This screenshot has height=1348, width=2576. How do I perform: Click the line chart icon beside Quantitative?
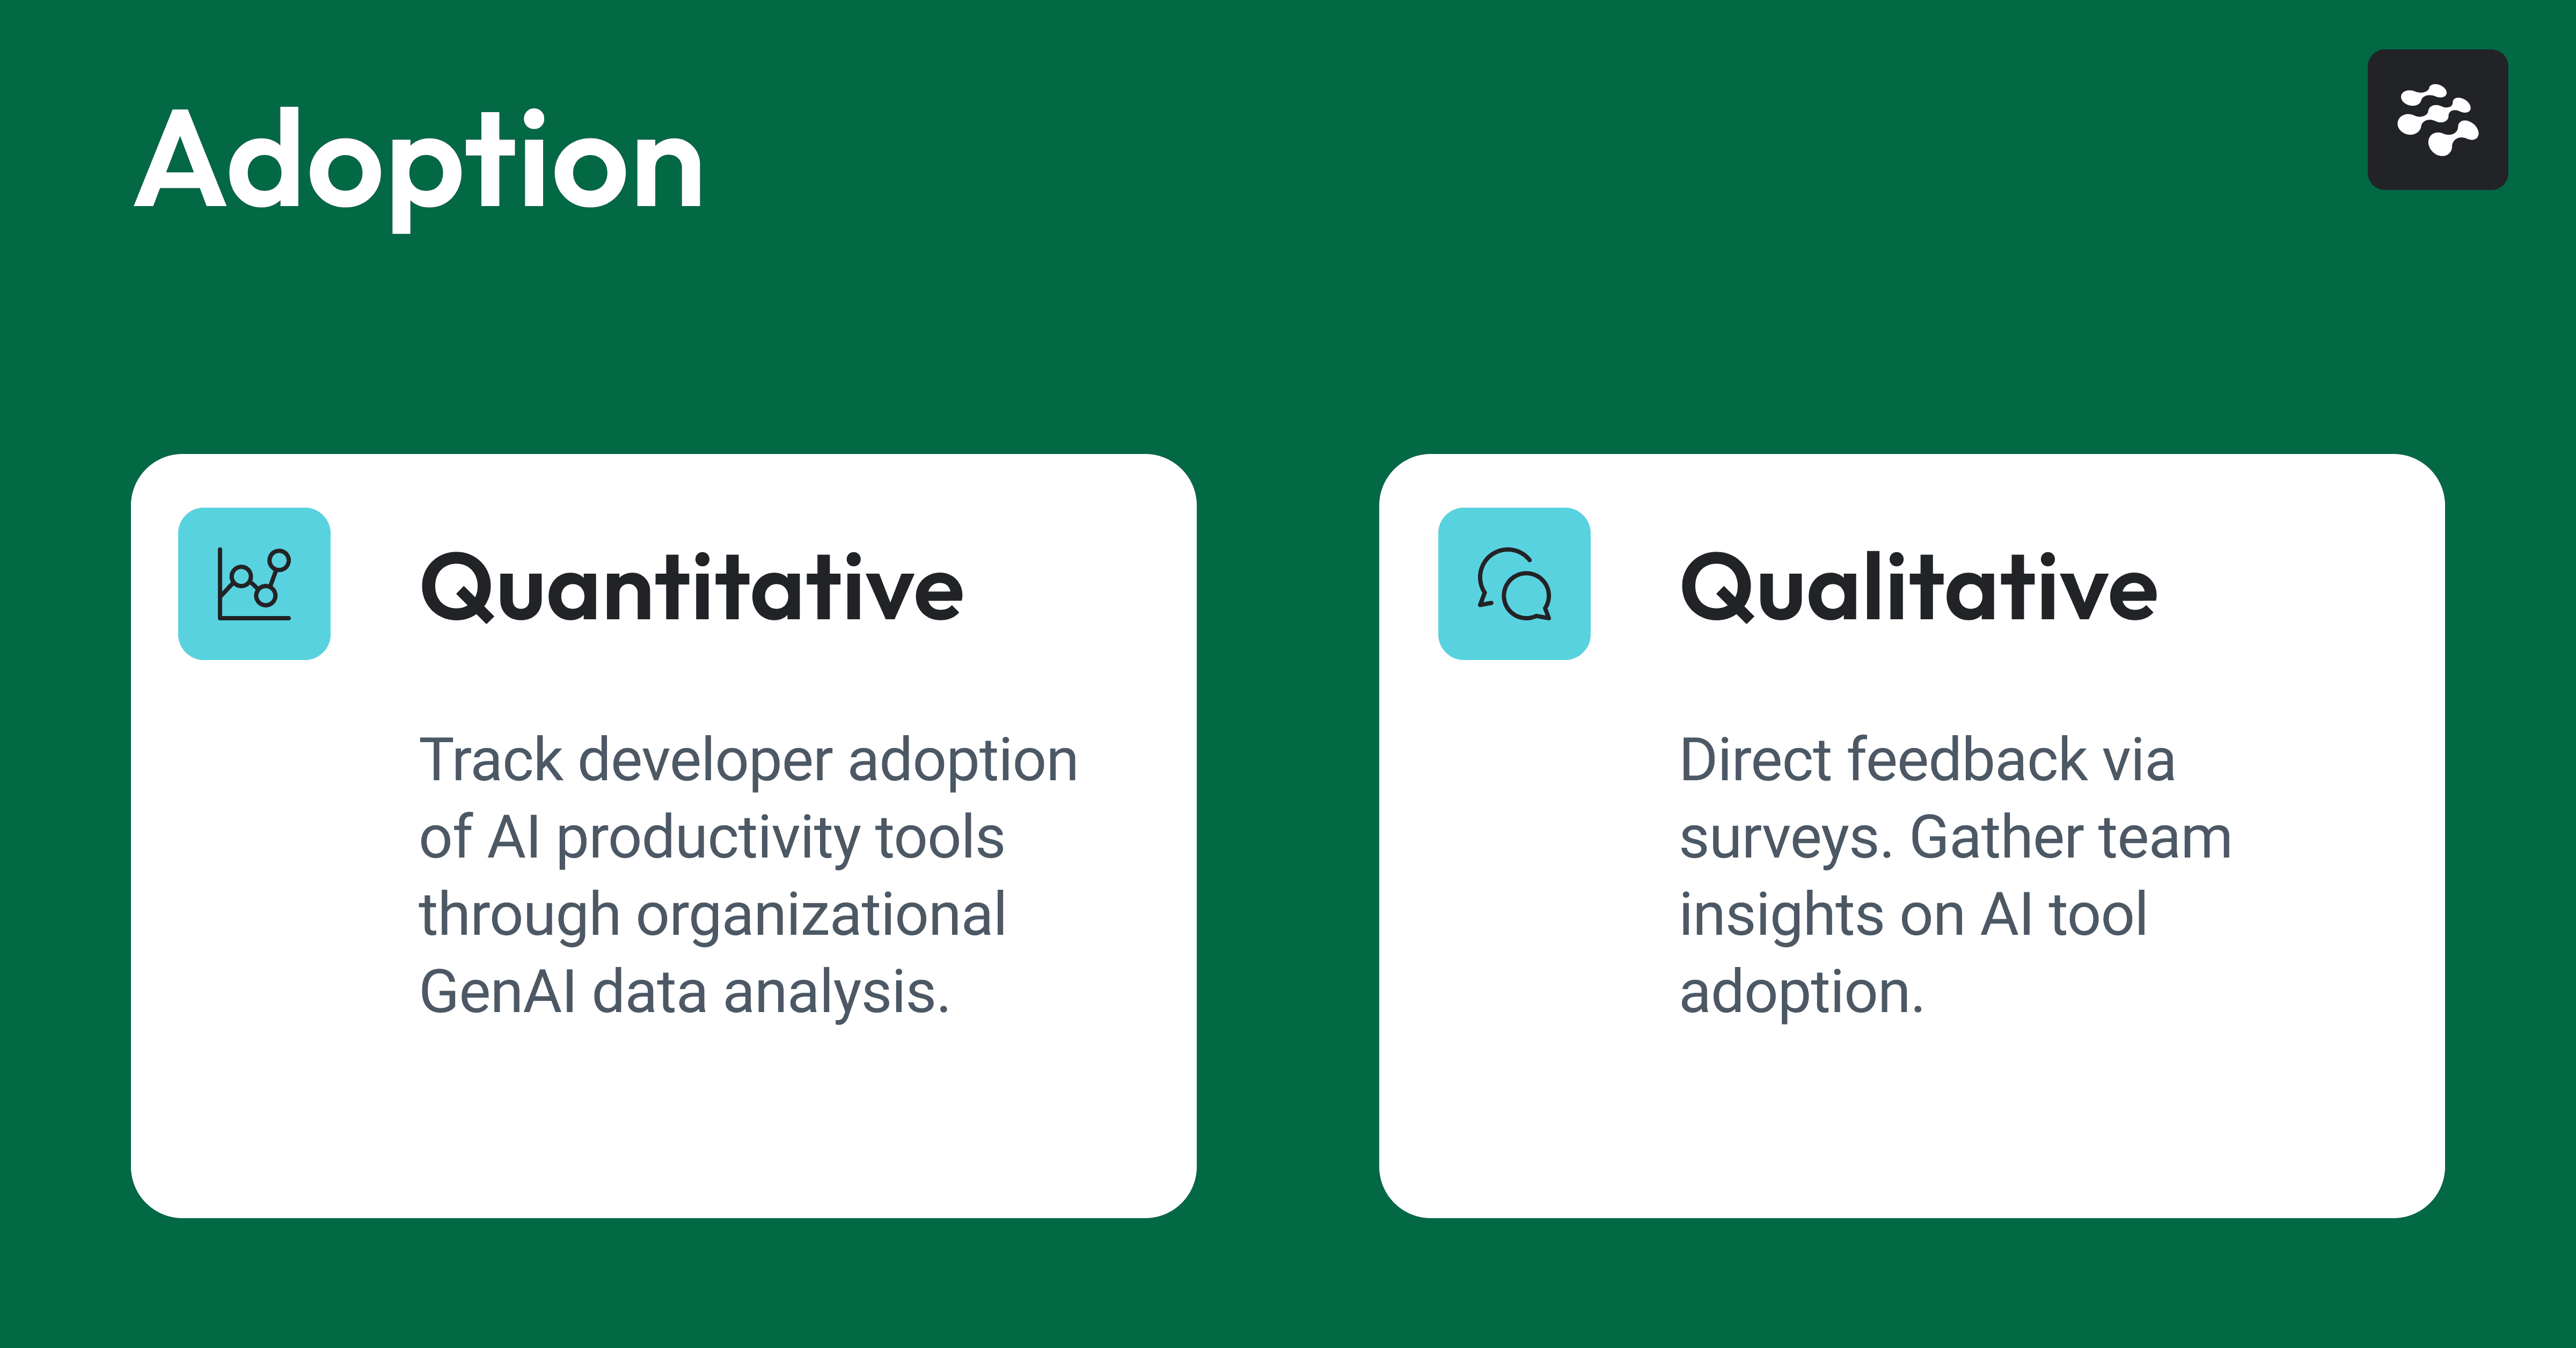254,584
